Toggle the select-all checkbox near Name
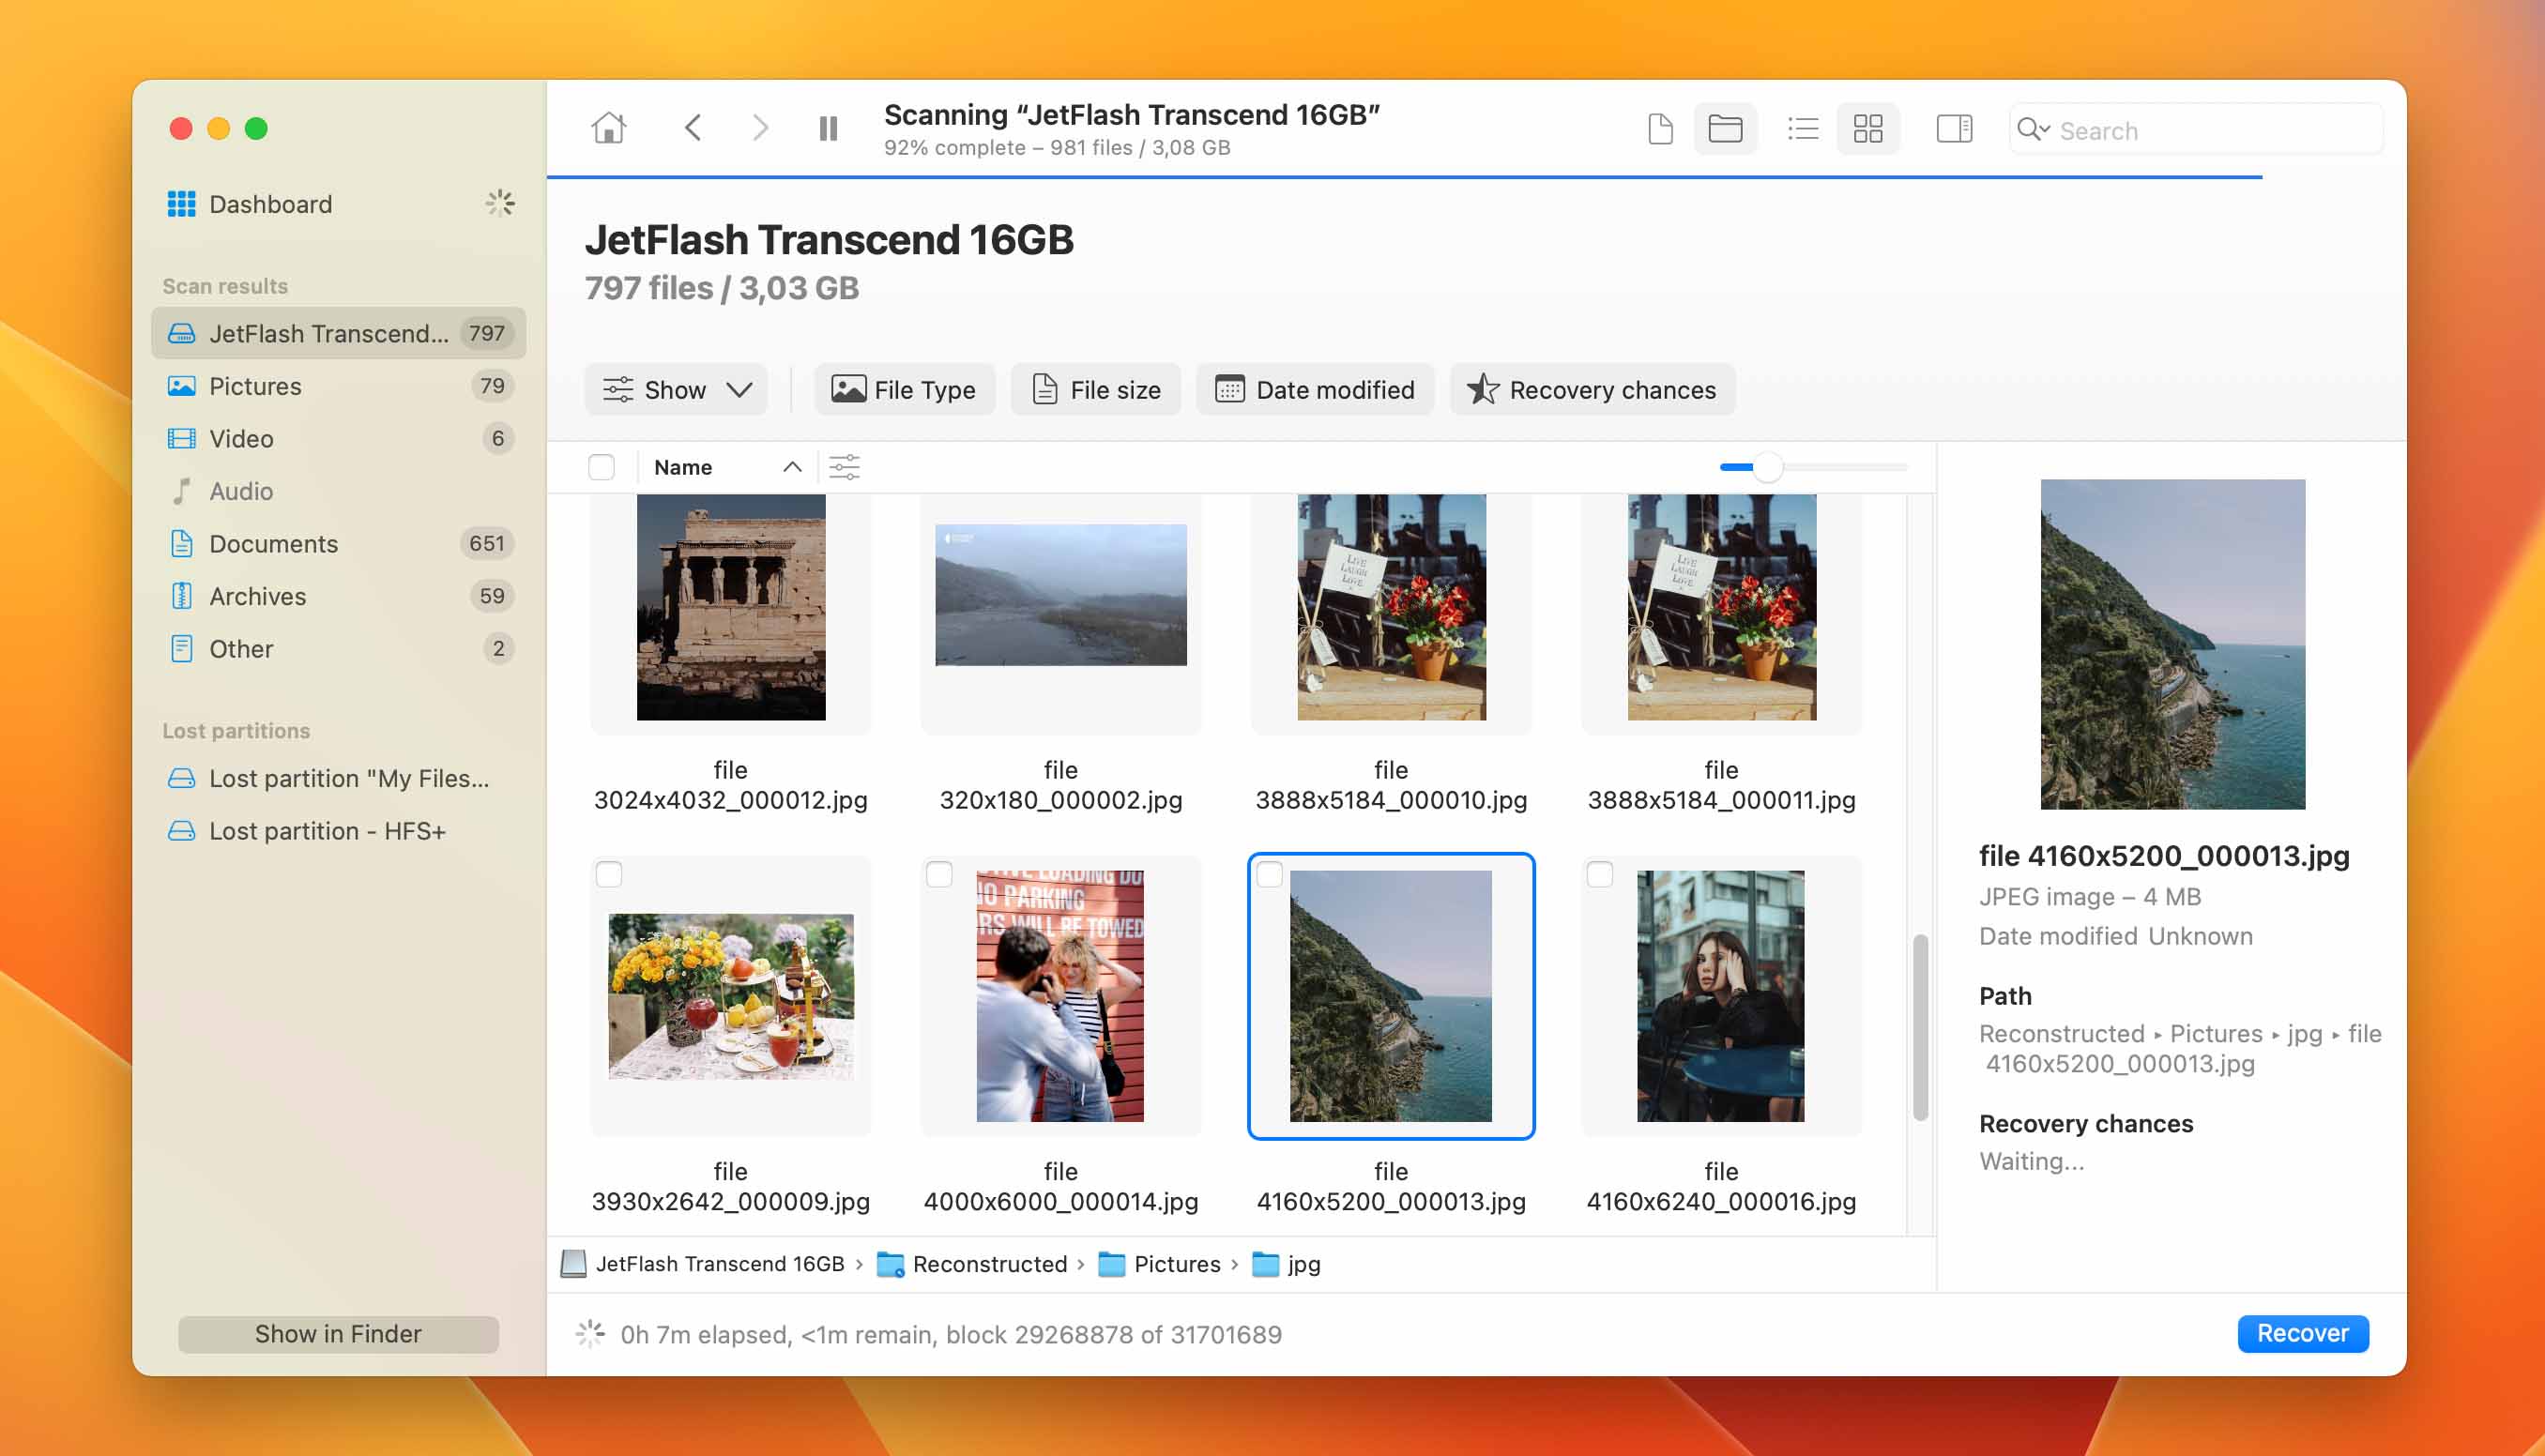This screenshot has height=1456, width=2545. [x=601, y=467]
